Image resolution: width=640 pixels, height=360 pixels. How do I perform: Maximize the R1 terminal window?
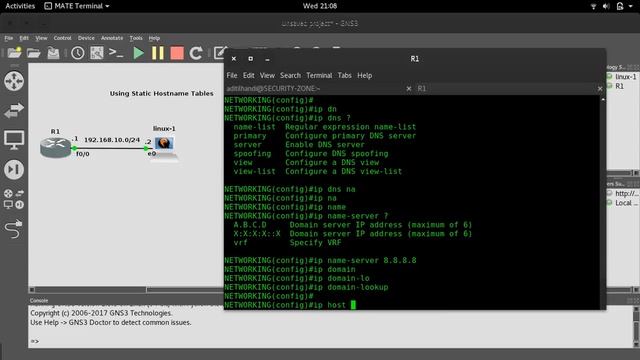(251, 59)
